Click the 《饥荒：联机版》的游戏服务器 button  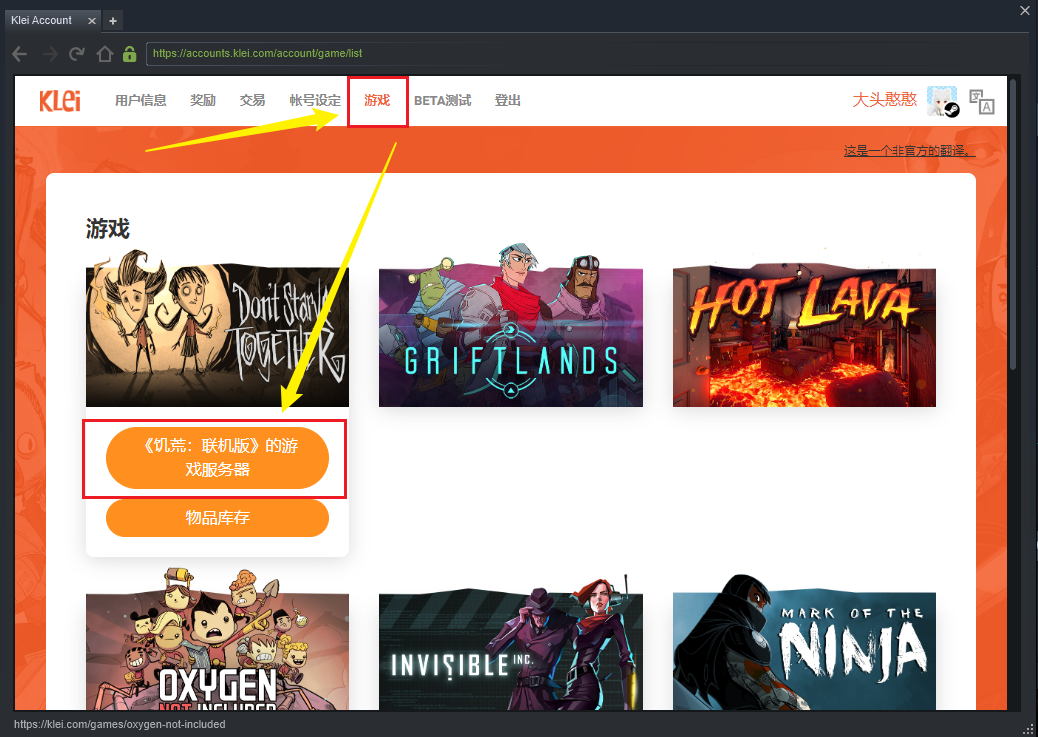point(217,458)
